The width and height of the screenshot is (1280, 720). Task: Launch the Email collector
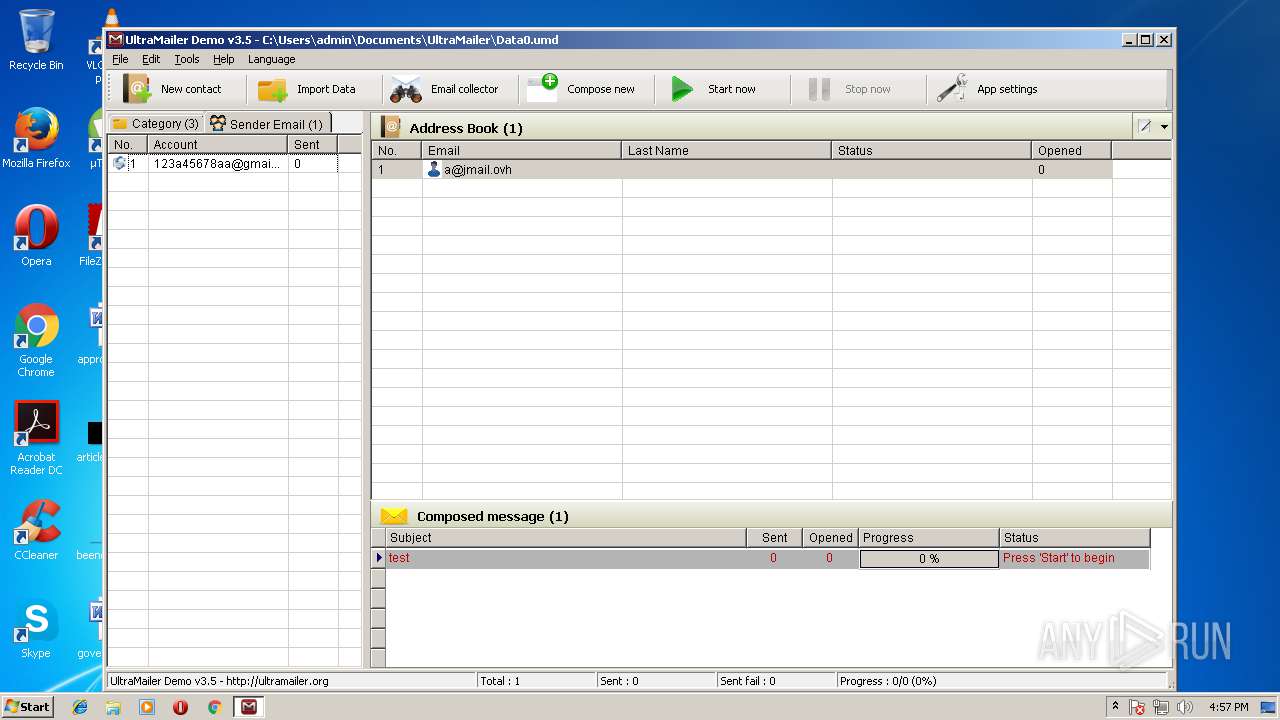tap(444, 89)
